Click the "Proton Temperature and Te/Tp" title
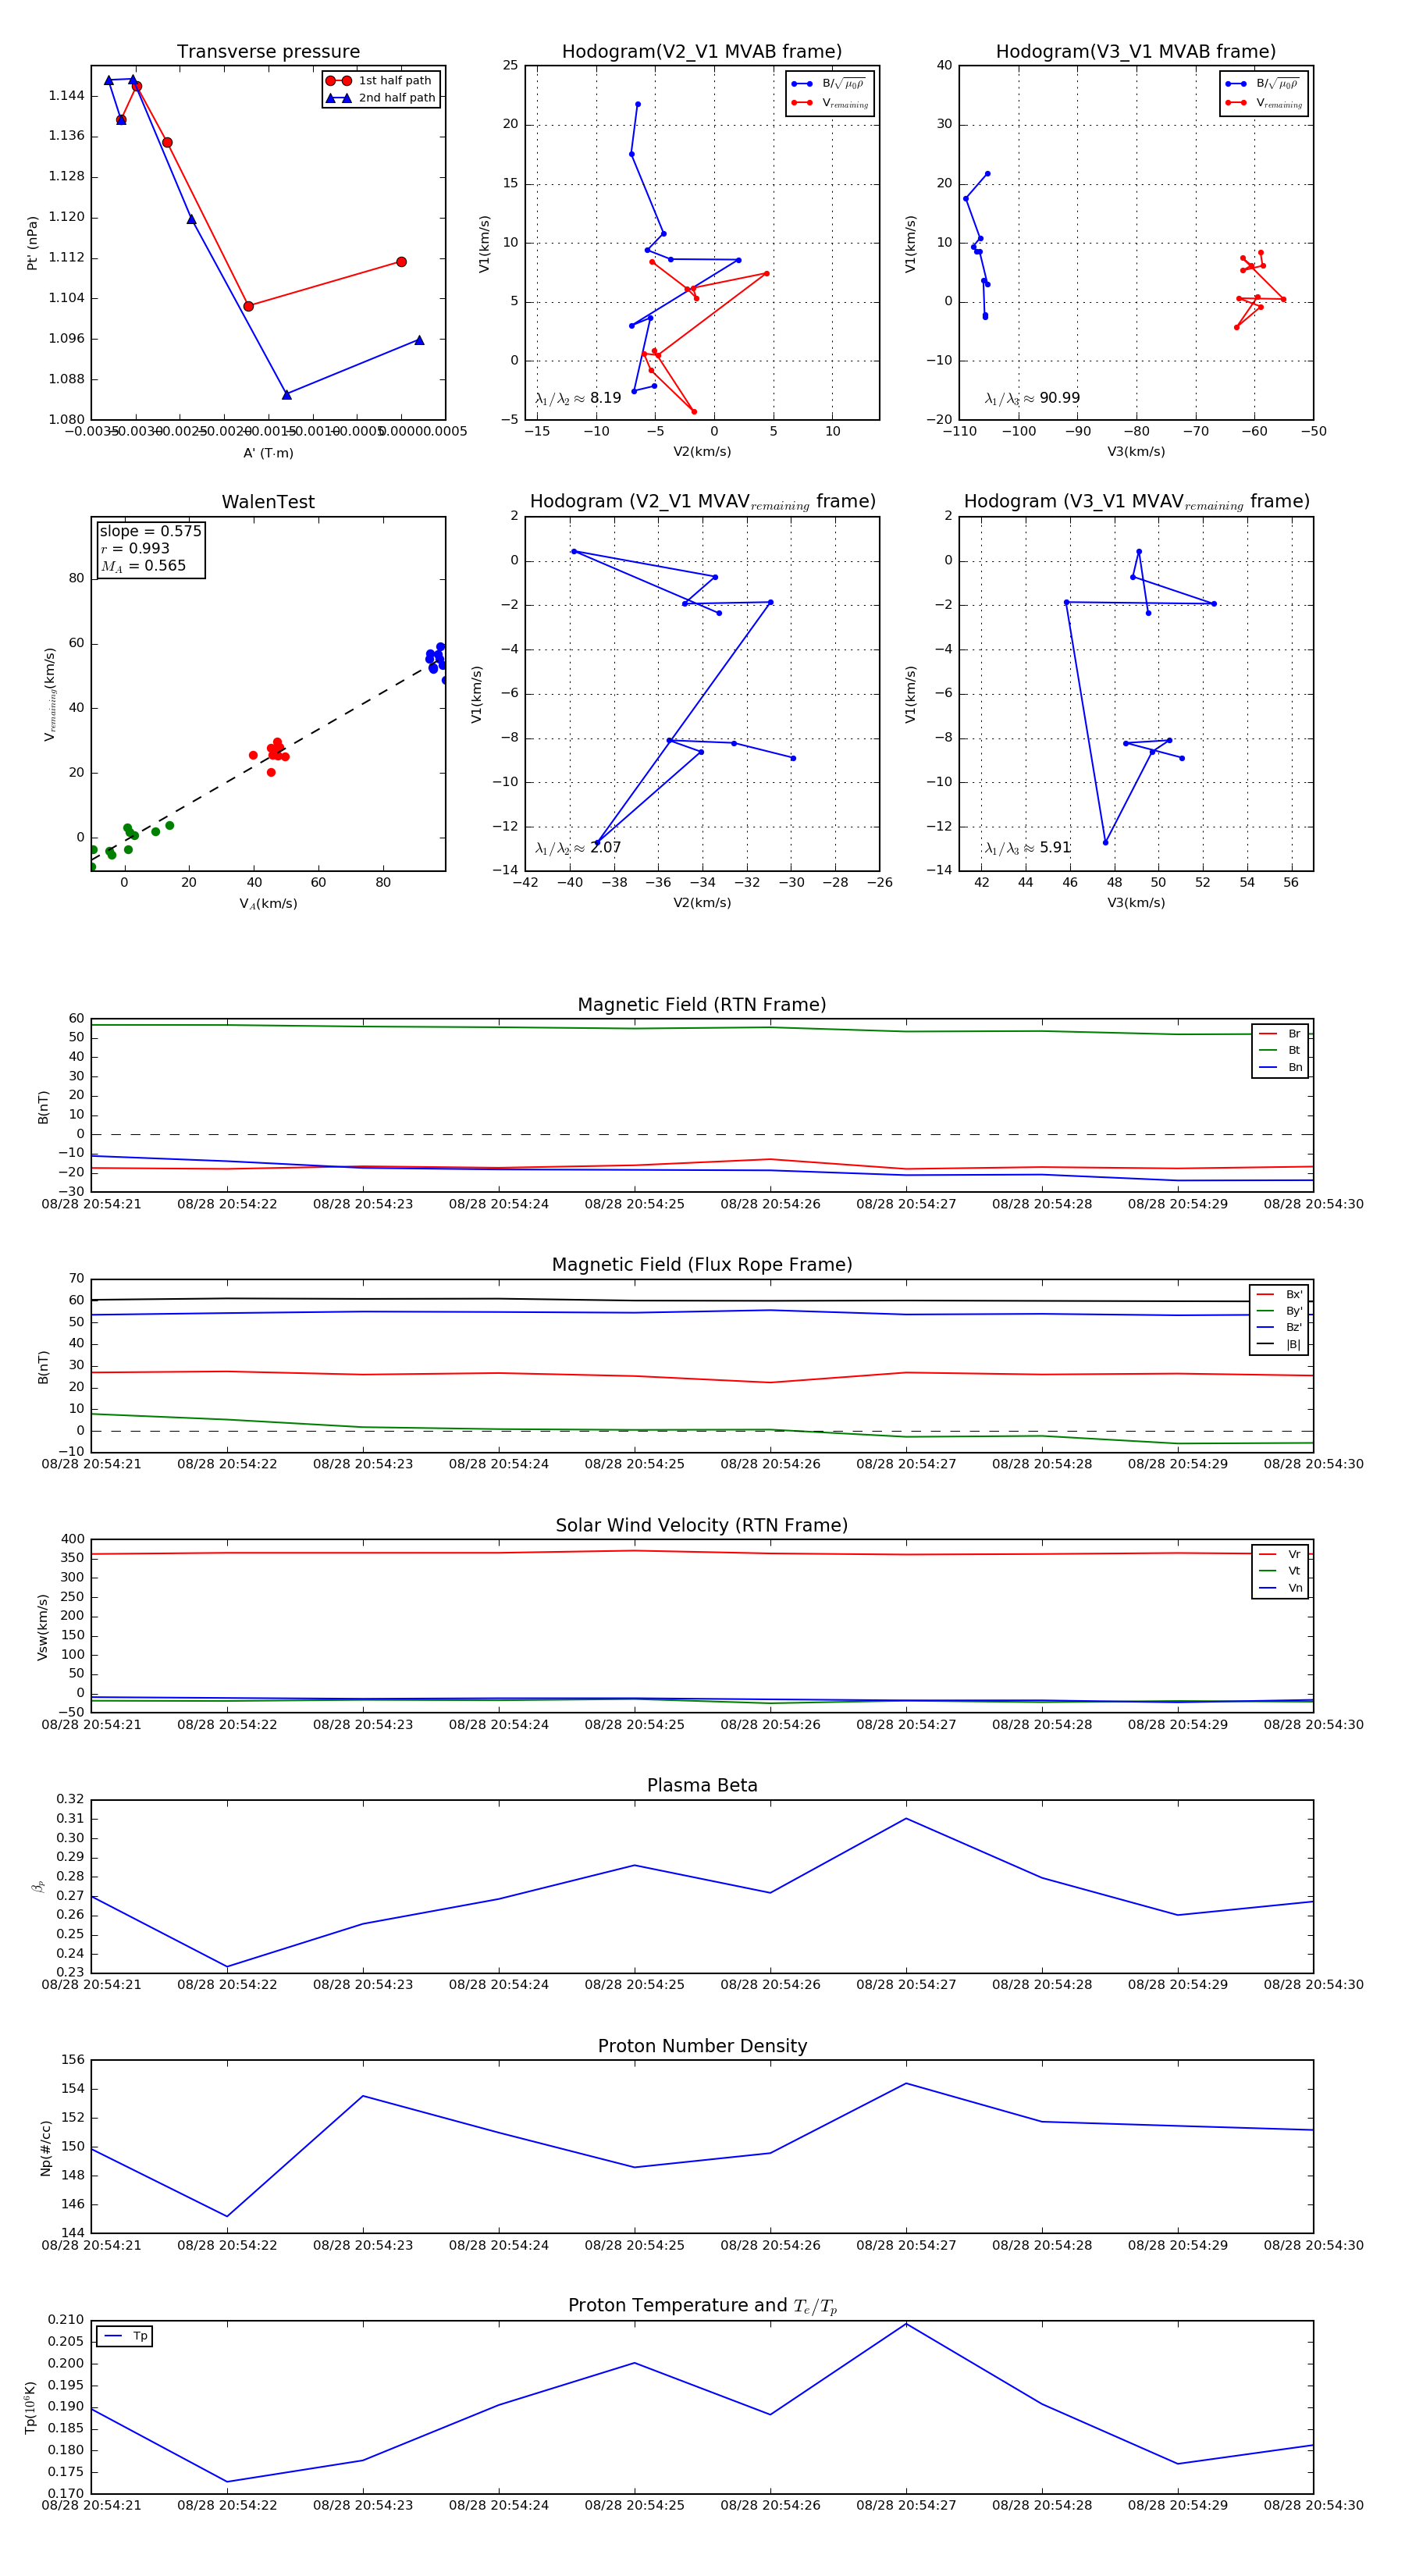Viewport: 1405px width, 2576px height. click(x=702, y=2305)
